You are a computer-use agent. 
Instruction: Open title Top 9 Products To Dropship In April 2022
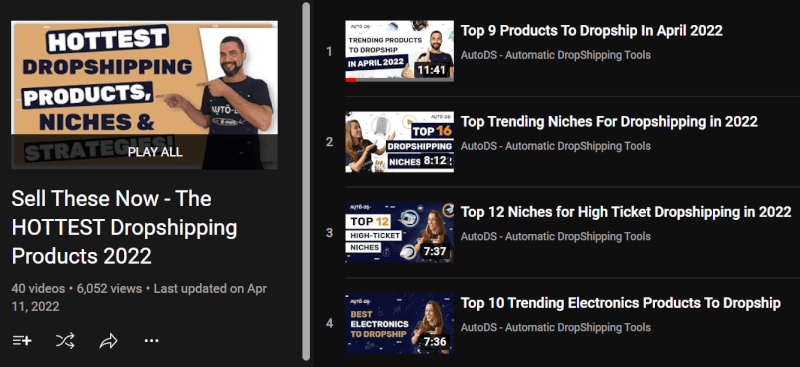592,31
